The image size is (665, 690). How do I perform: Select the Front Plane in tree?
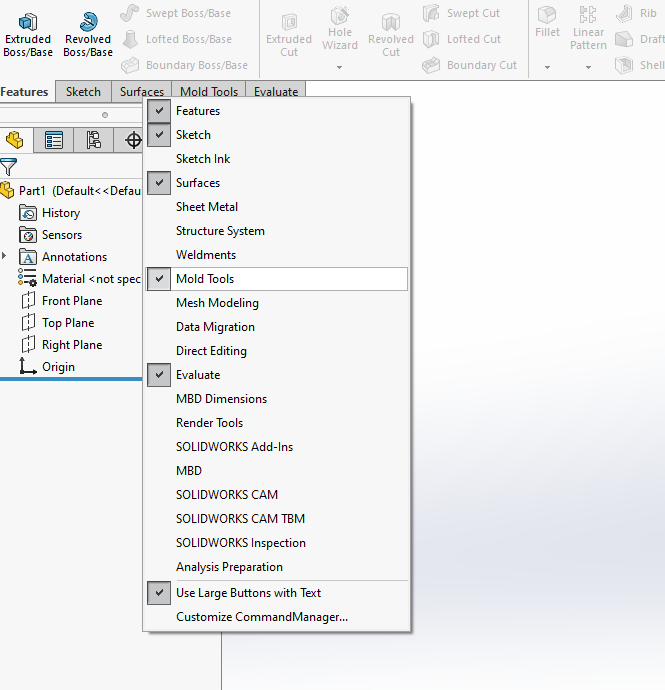pyautogui.click(x=62, y=301)
